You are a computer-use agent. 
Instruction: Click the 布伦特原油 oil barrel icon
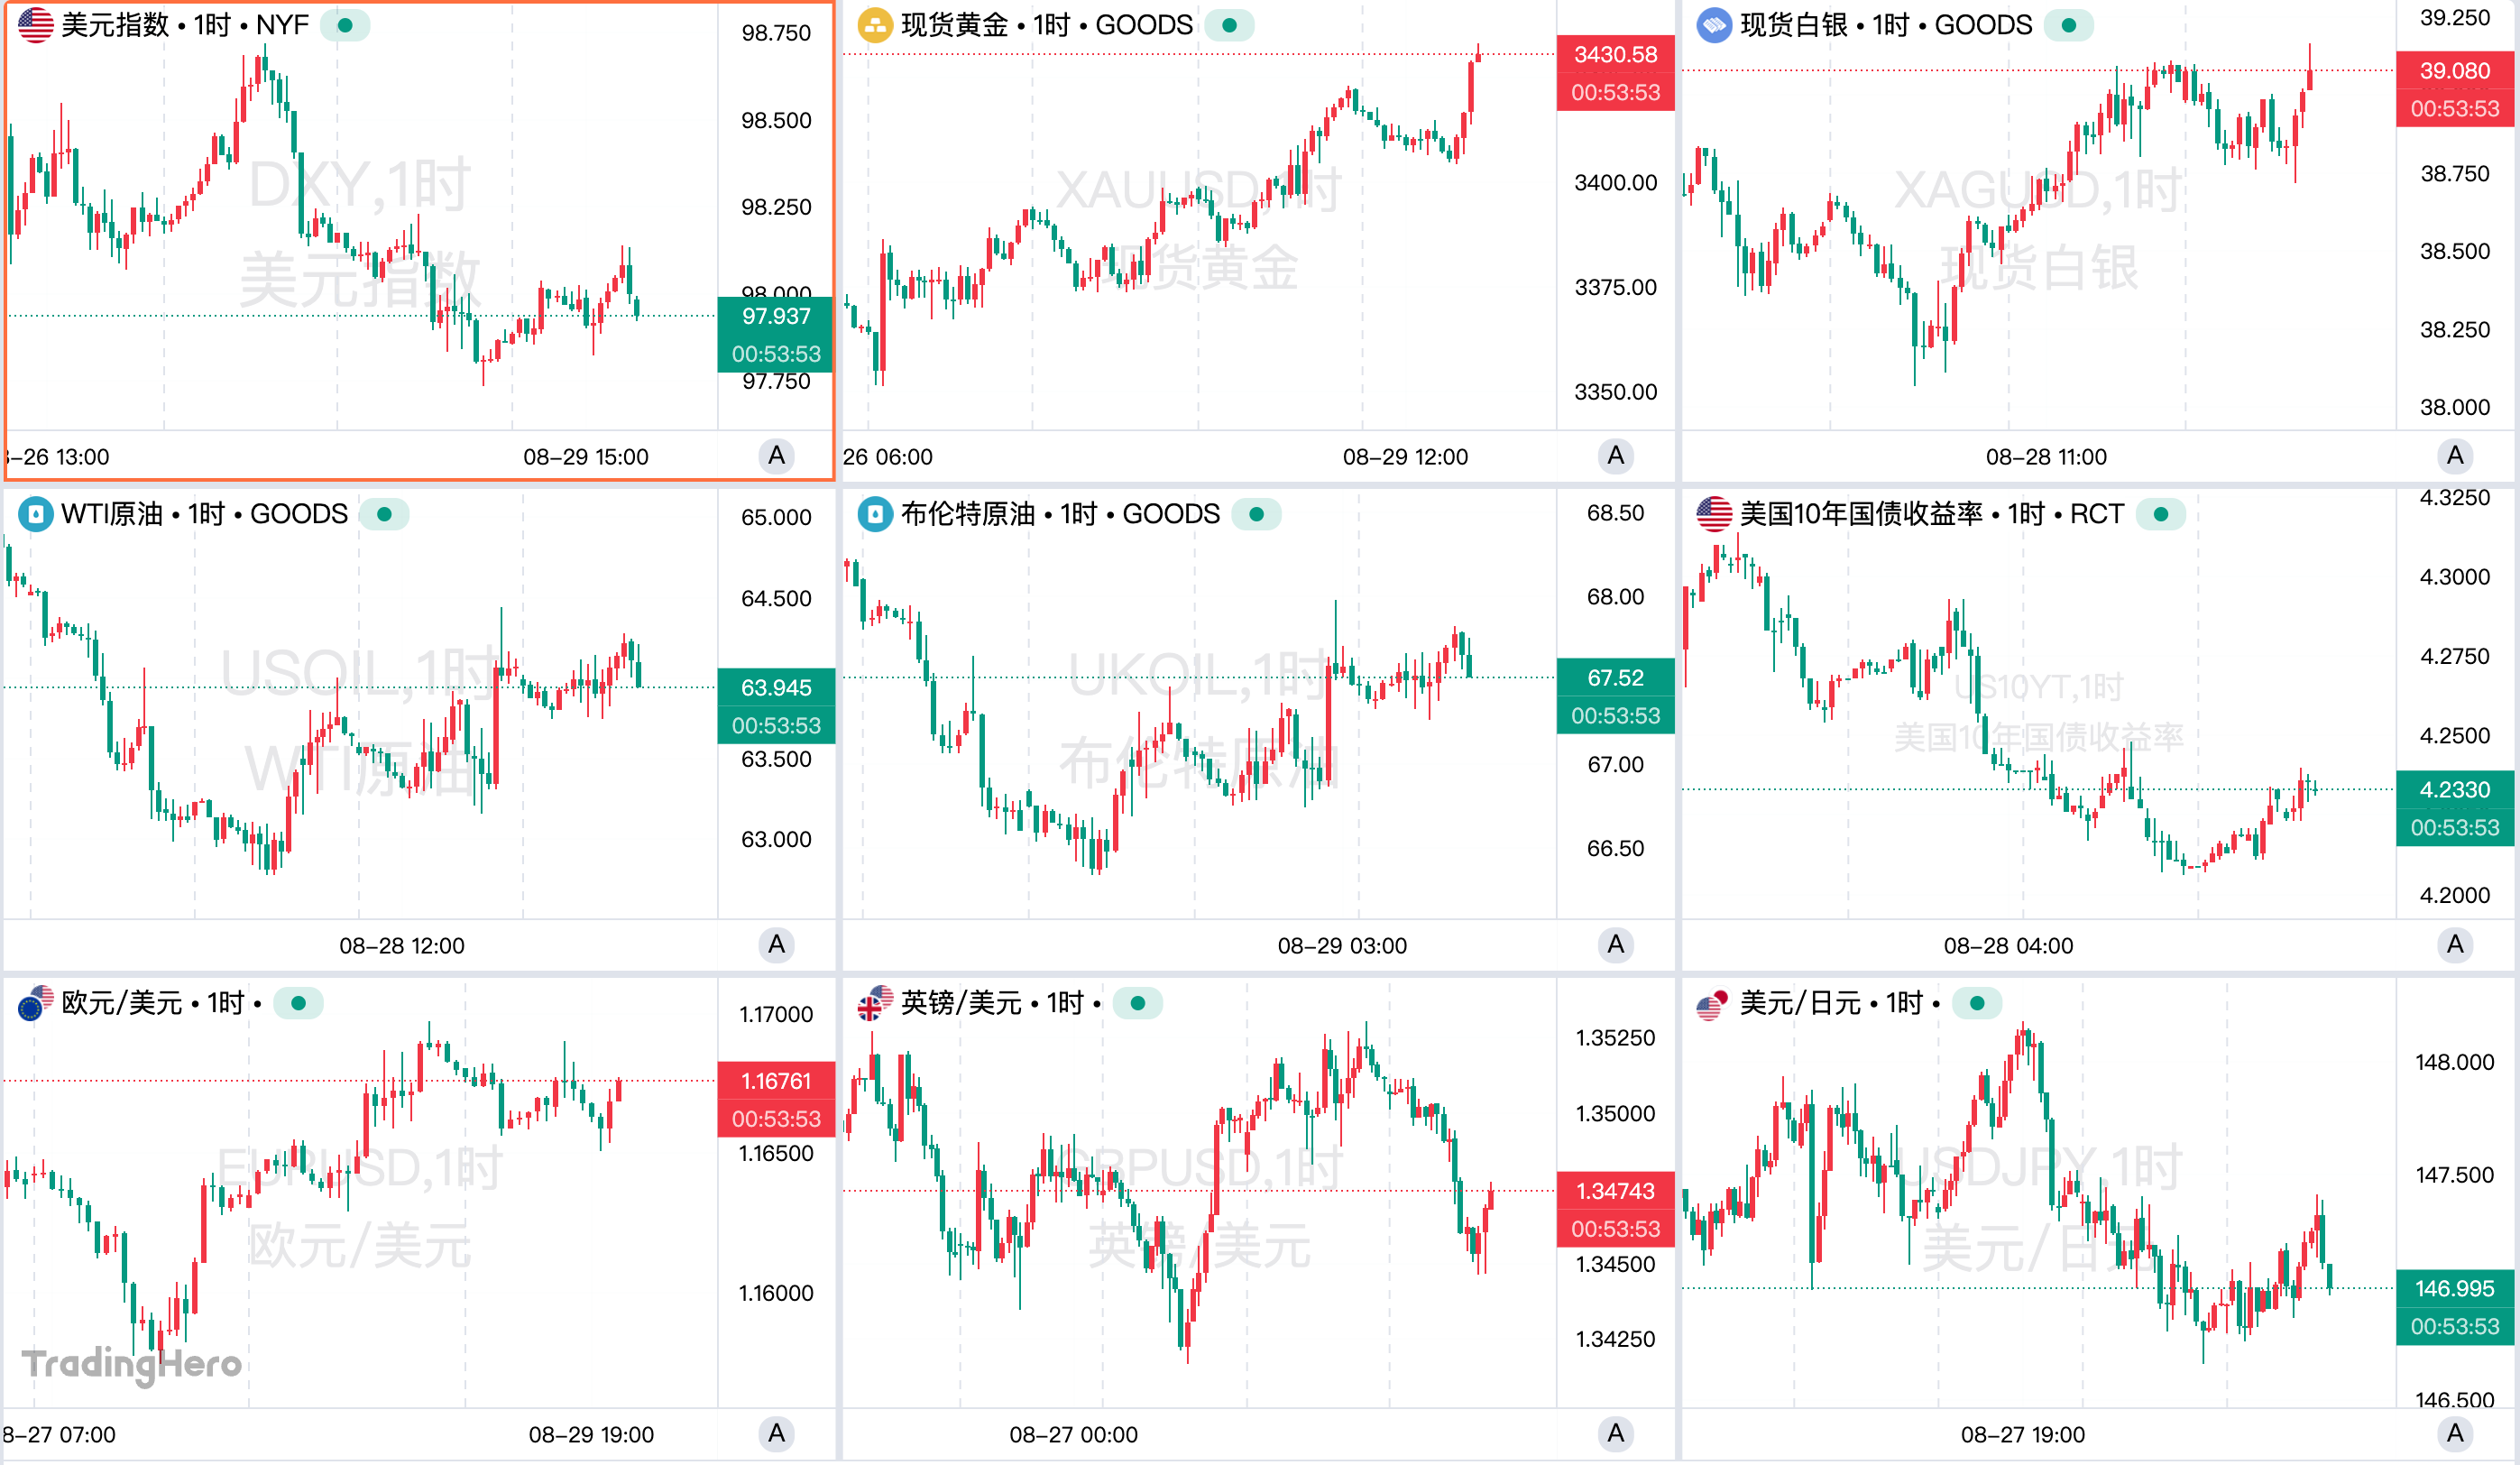point(875,514)
